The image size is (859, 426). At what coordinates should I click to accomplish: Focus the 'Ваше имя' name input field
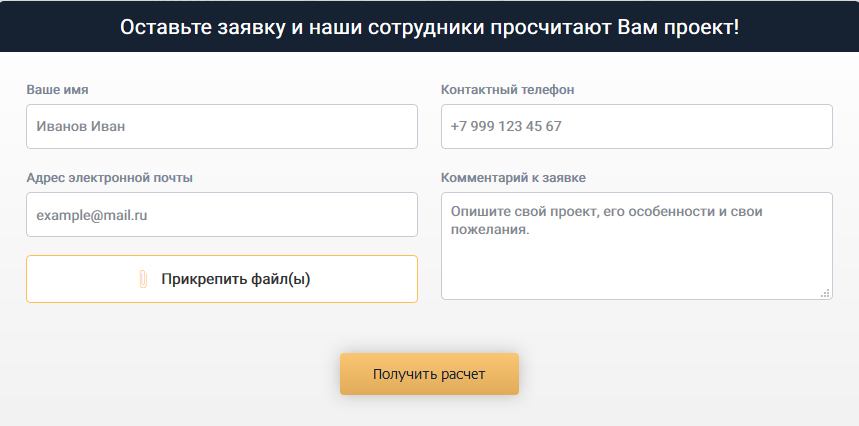[x=222, y=126]
